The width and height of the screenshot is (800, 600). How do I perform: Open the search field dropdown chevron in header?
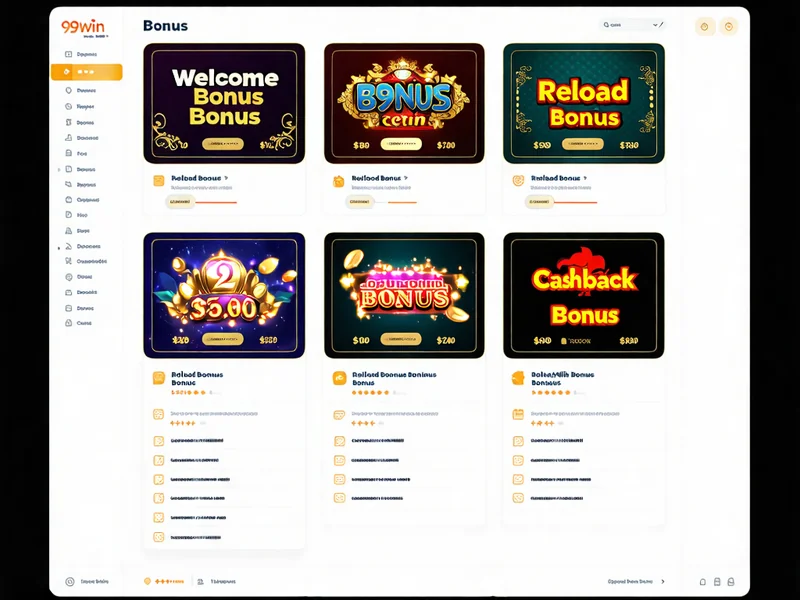655,24
